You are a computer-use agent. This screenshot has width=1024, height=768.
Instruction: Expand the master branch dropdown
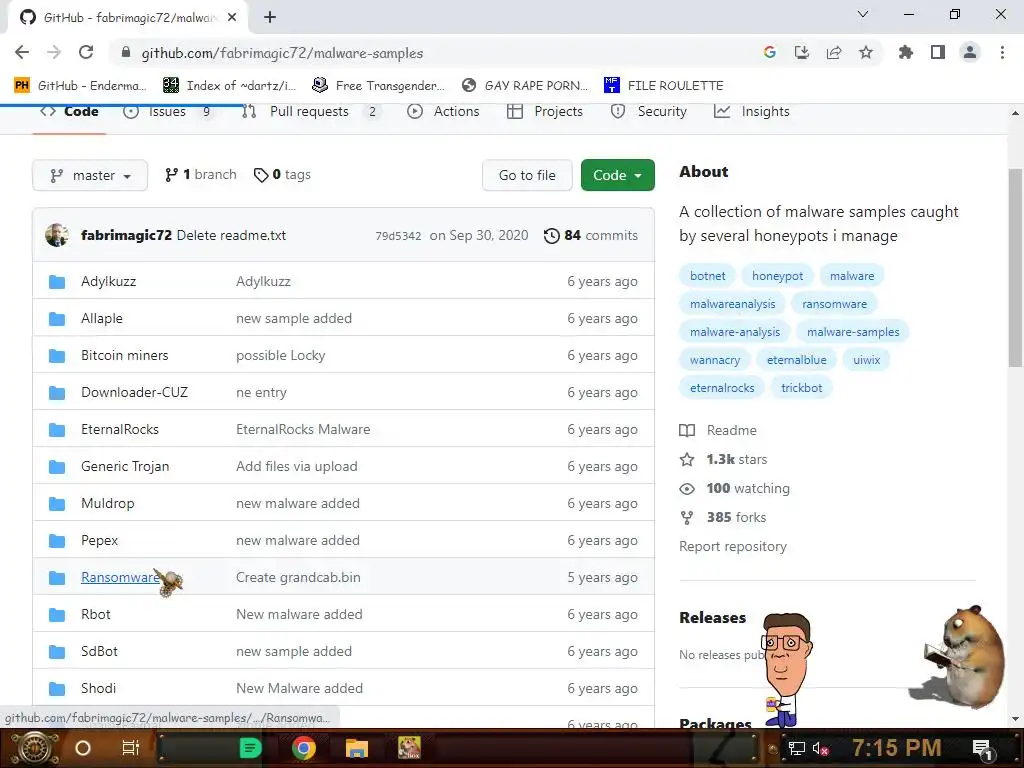click(x=90, y=175)
